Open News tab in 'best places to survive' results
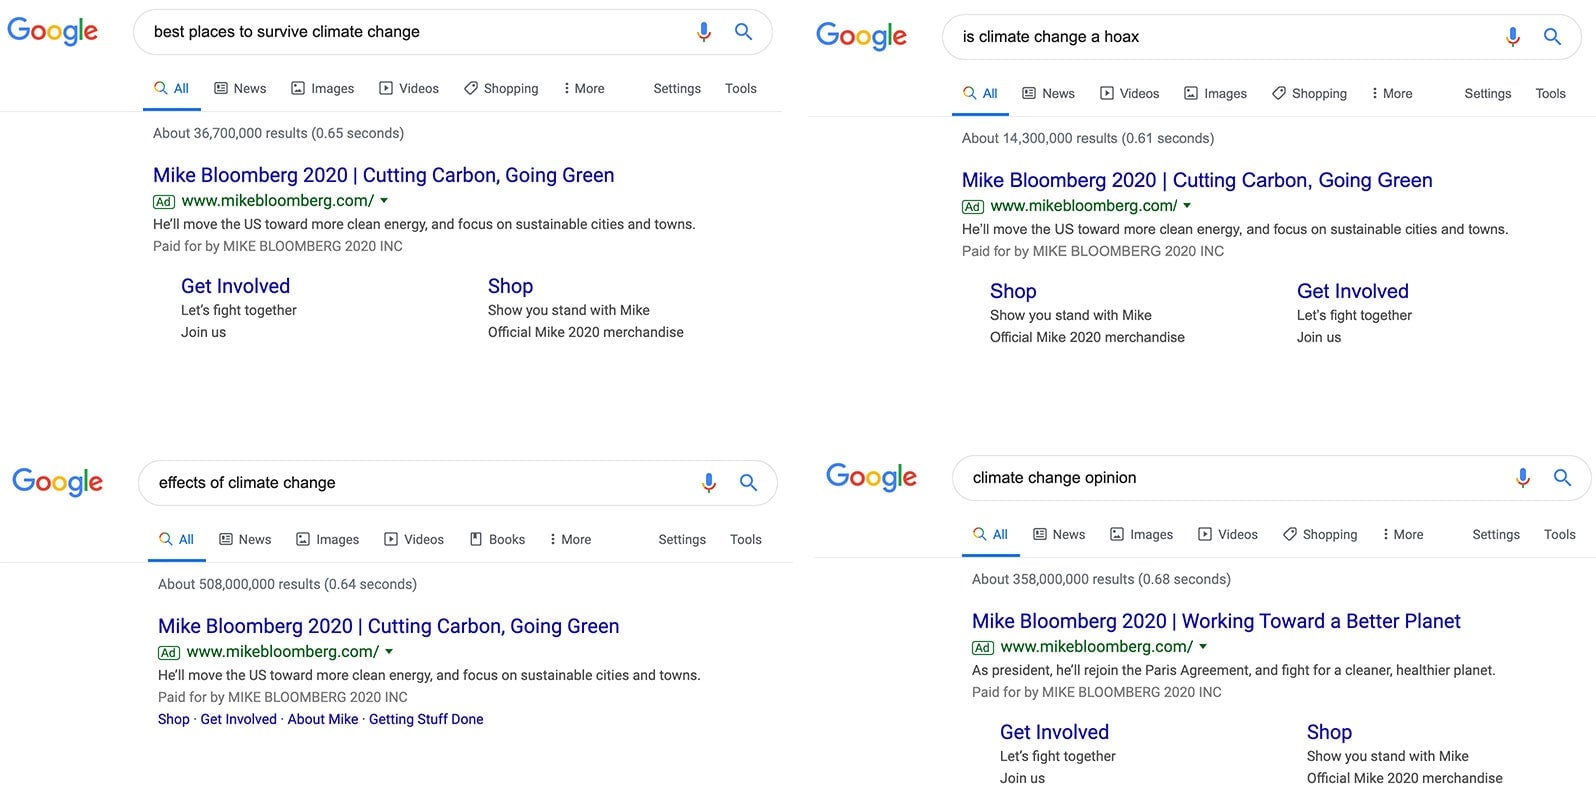 (240, 88)
